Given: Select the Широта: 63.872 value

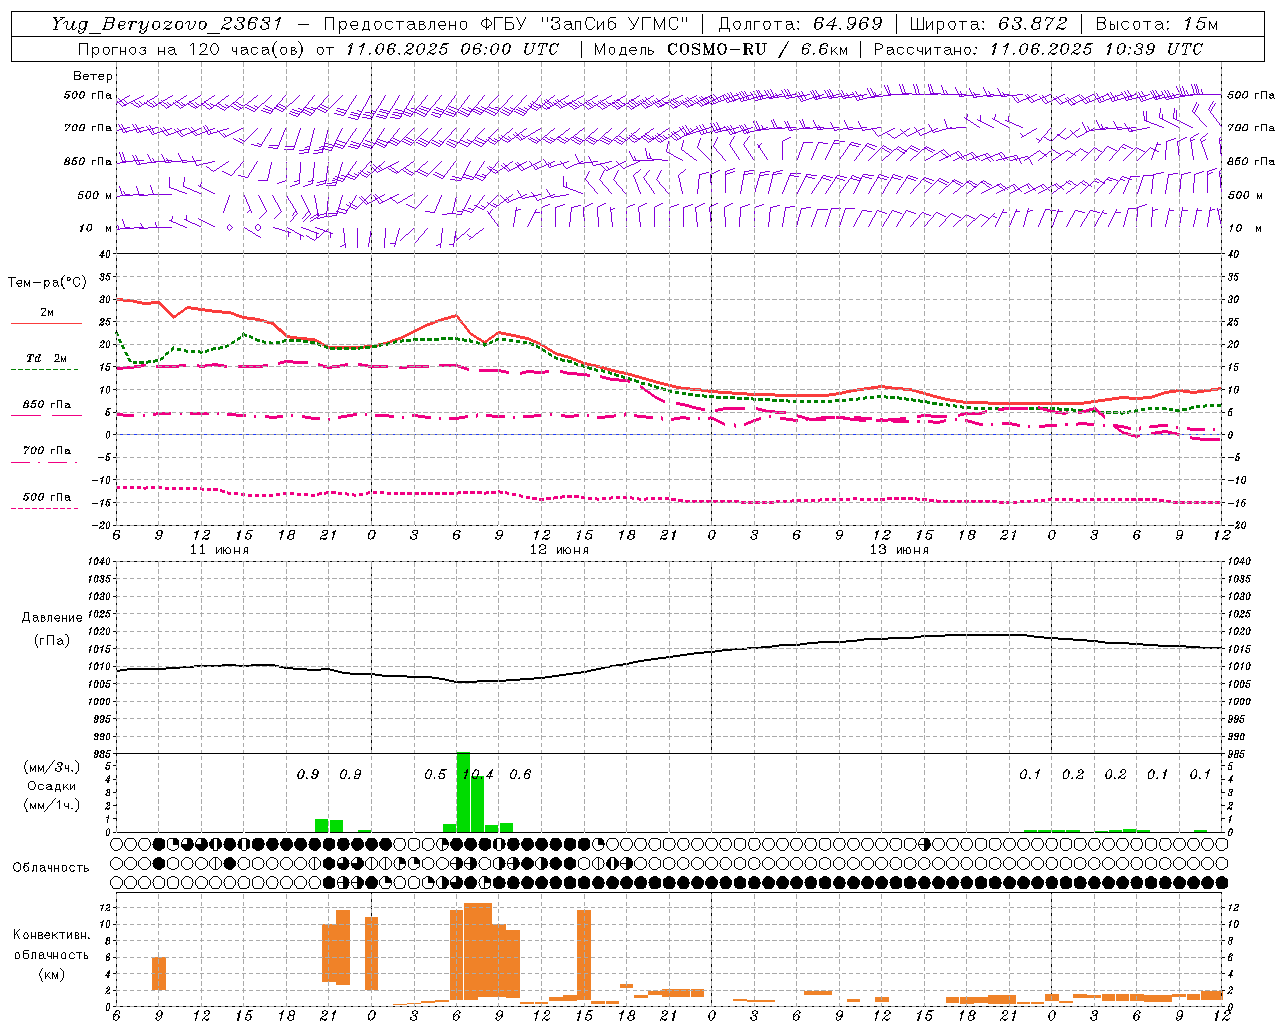Looking at the screenshot, I should (x=988, y=24).
